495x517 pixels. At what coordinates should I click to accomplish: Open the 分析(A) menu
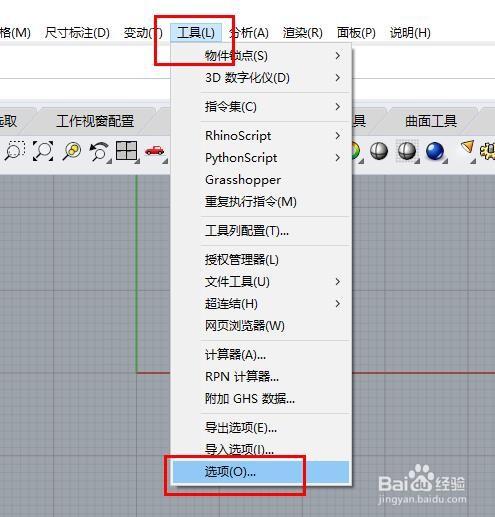249,33
